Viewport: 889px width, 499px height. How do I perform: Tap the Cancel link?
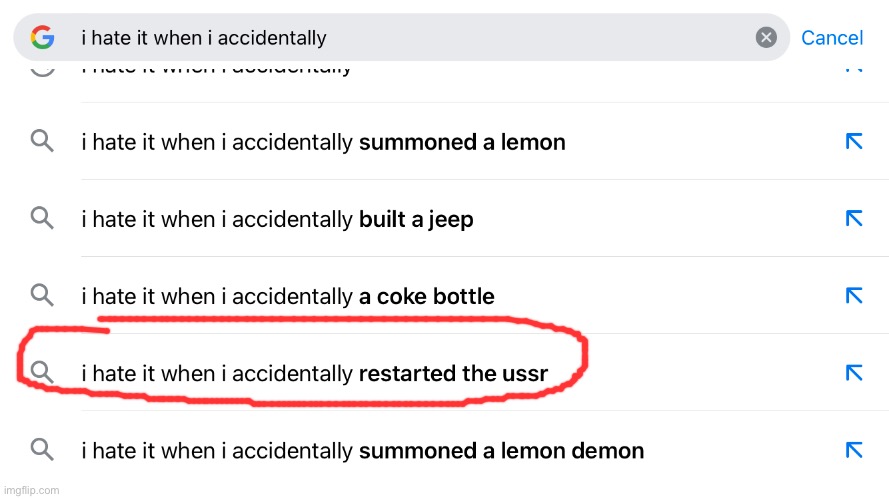click(x=832, y=38)
